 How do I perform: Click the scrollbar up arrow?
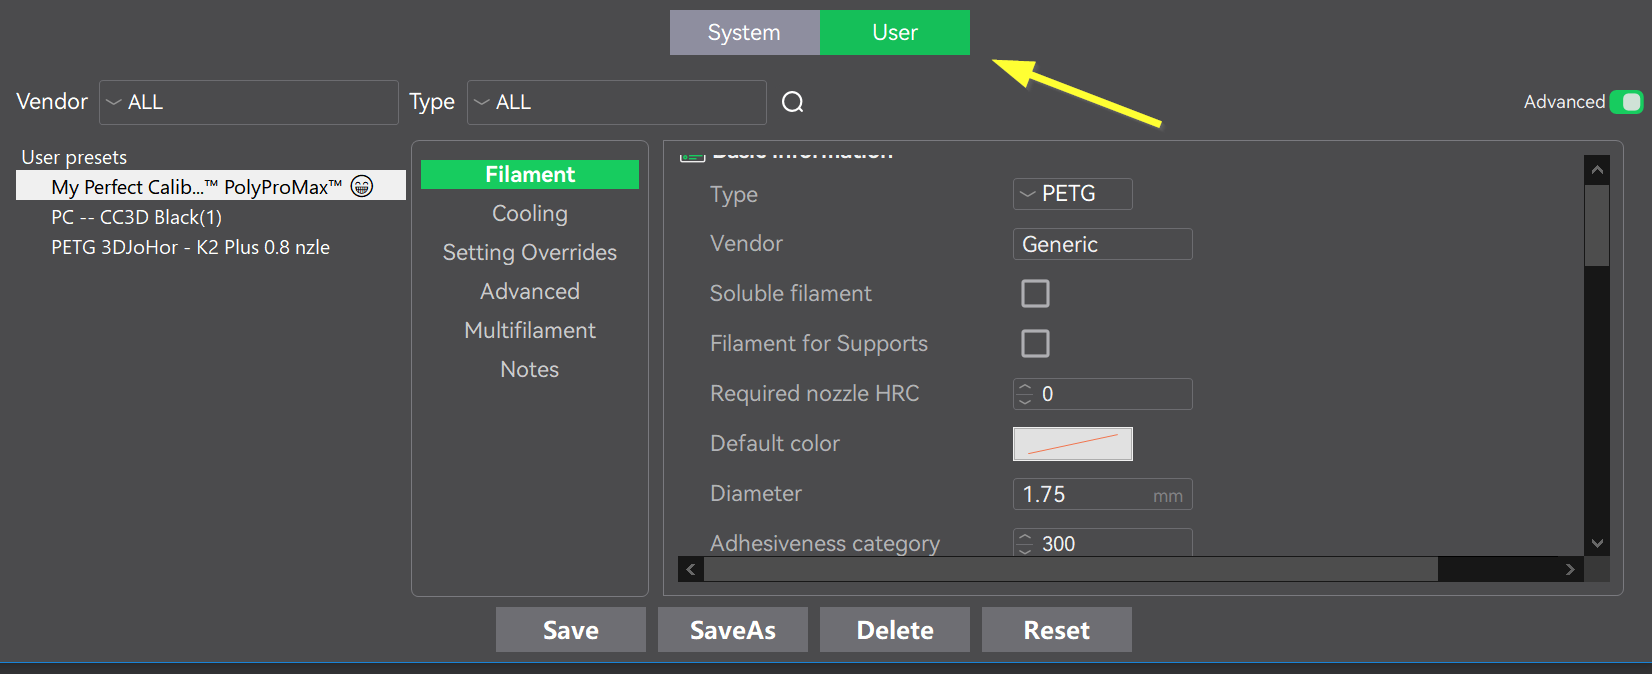1597,170
